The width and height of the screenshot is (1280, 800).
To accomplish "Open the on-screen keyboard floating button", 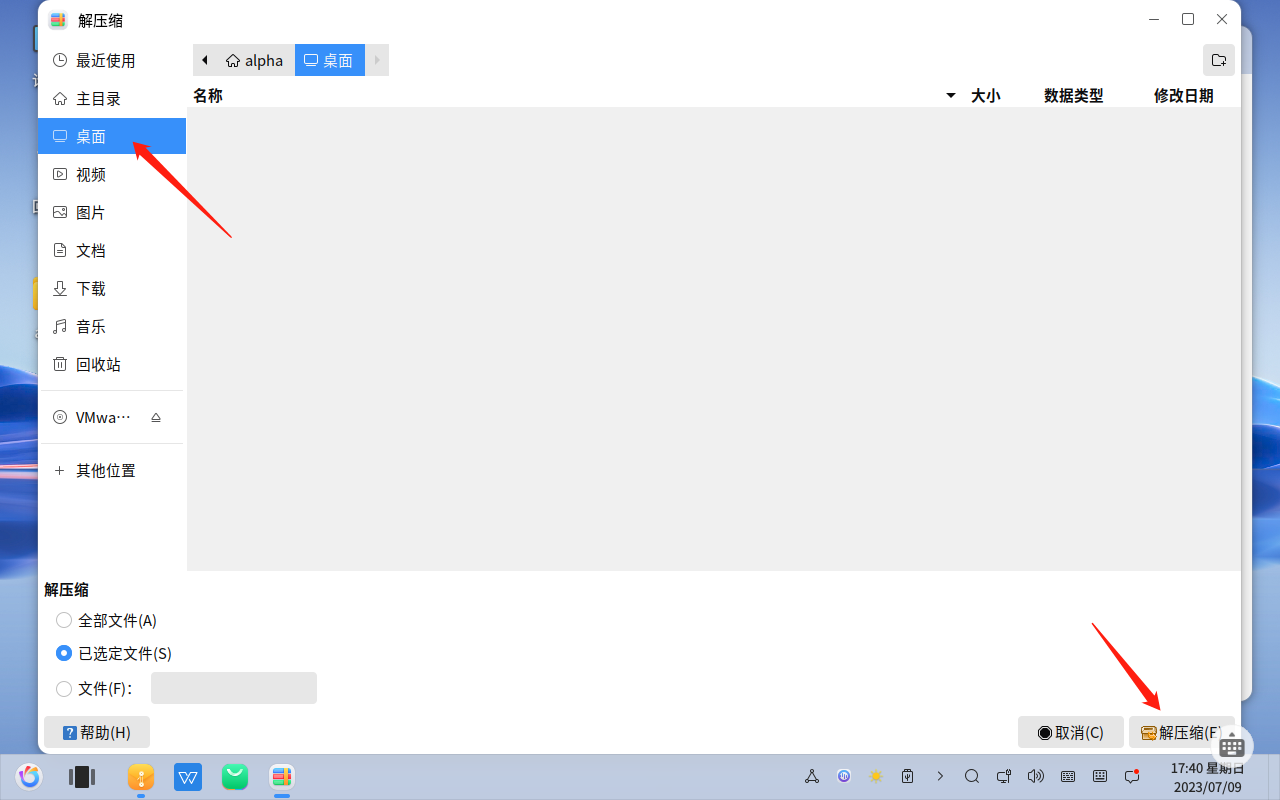I will (x=1232, y=746).
